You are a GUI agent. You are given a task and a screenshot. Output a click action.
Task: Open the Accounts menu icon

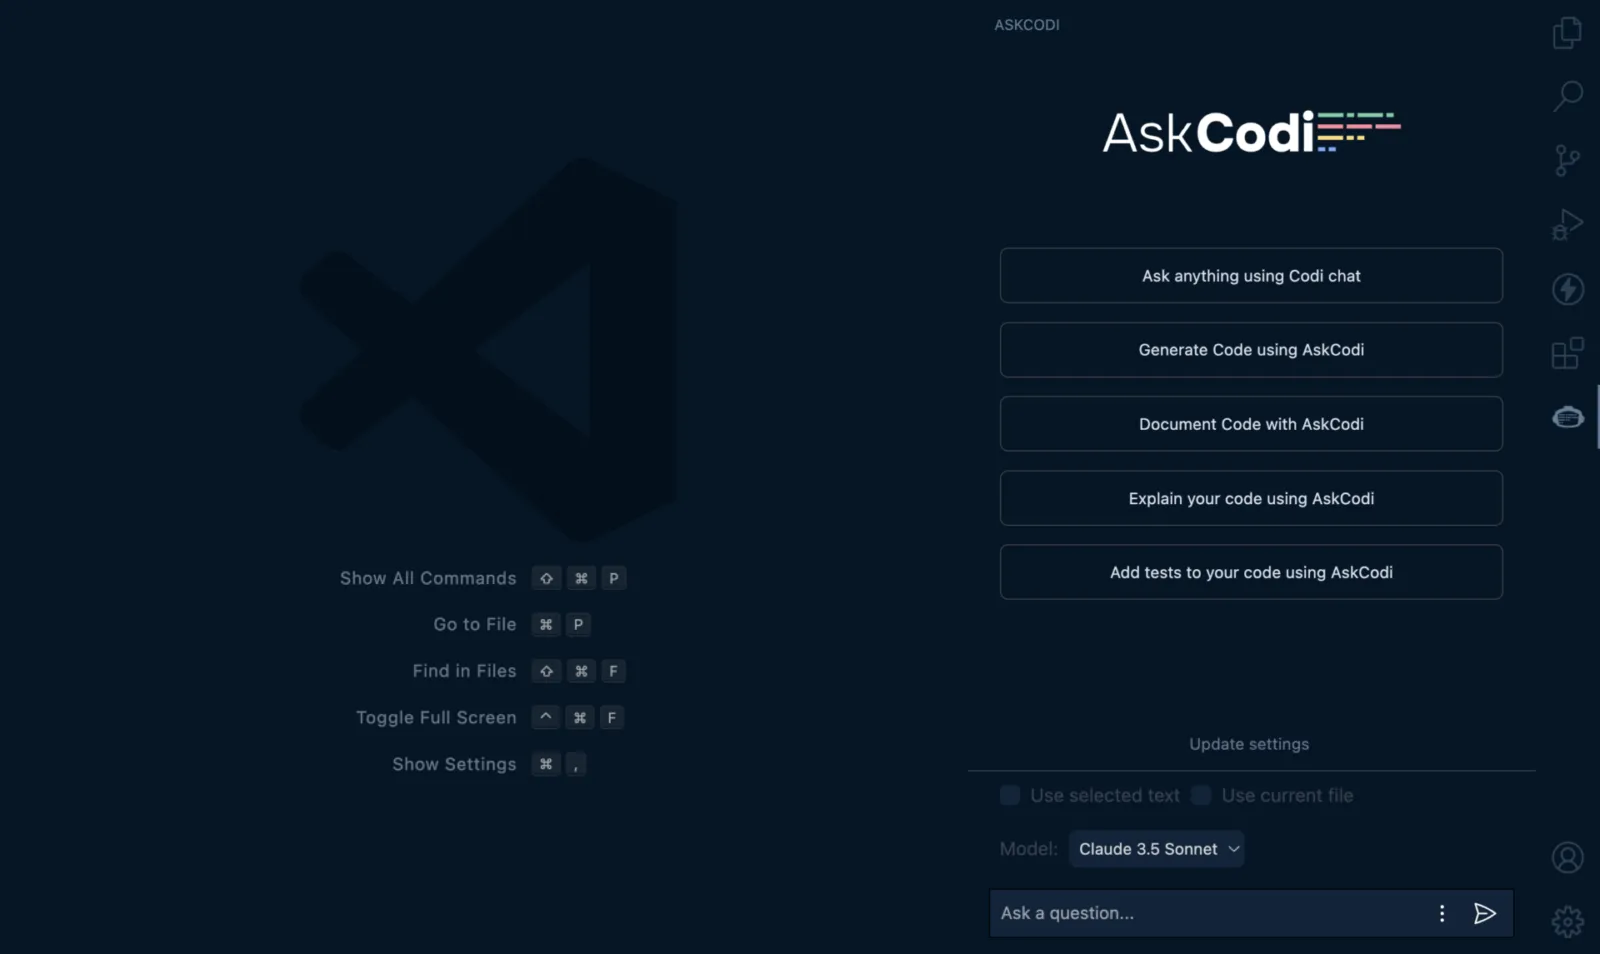[x=1567, y=857]
